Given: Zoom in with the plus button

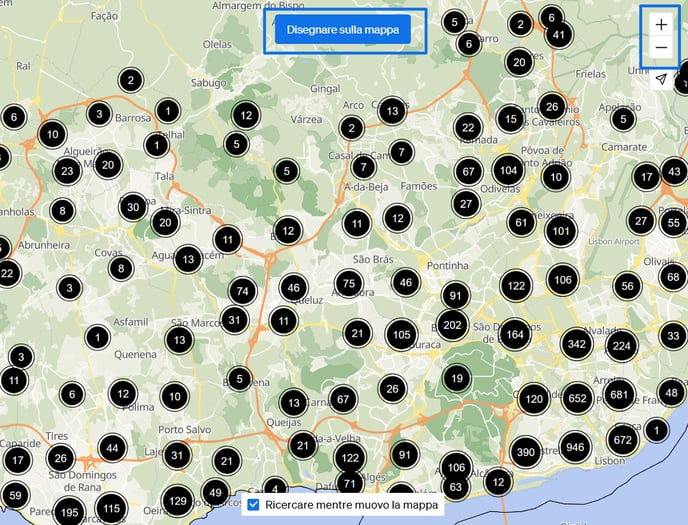Looking at the screenshot, I should (x=660, y=24).
